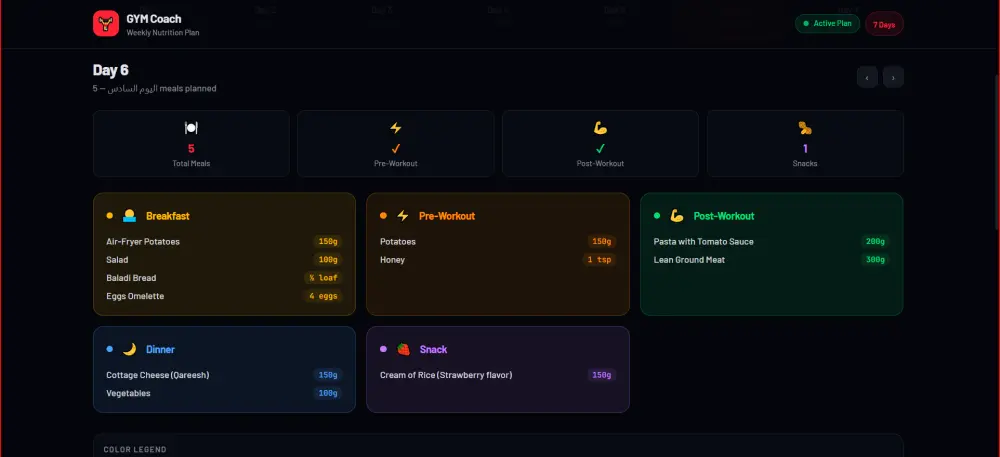
Task: Click Pasta with Tomato Sauce item
Action: pos(703,242)
